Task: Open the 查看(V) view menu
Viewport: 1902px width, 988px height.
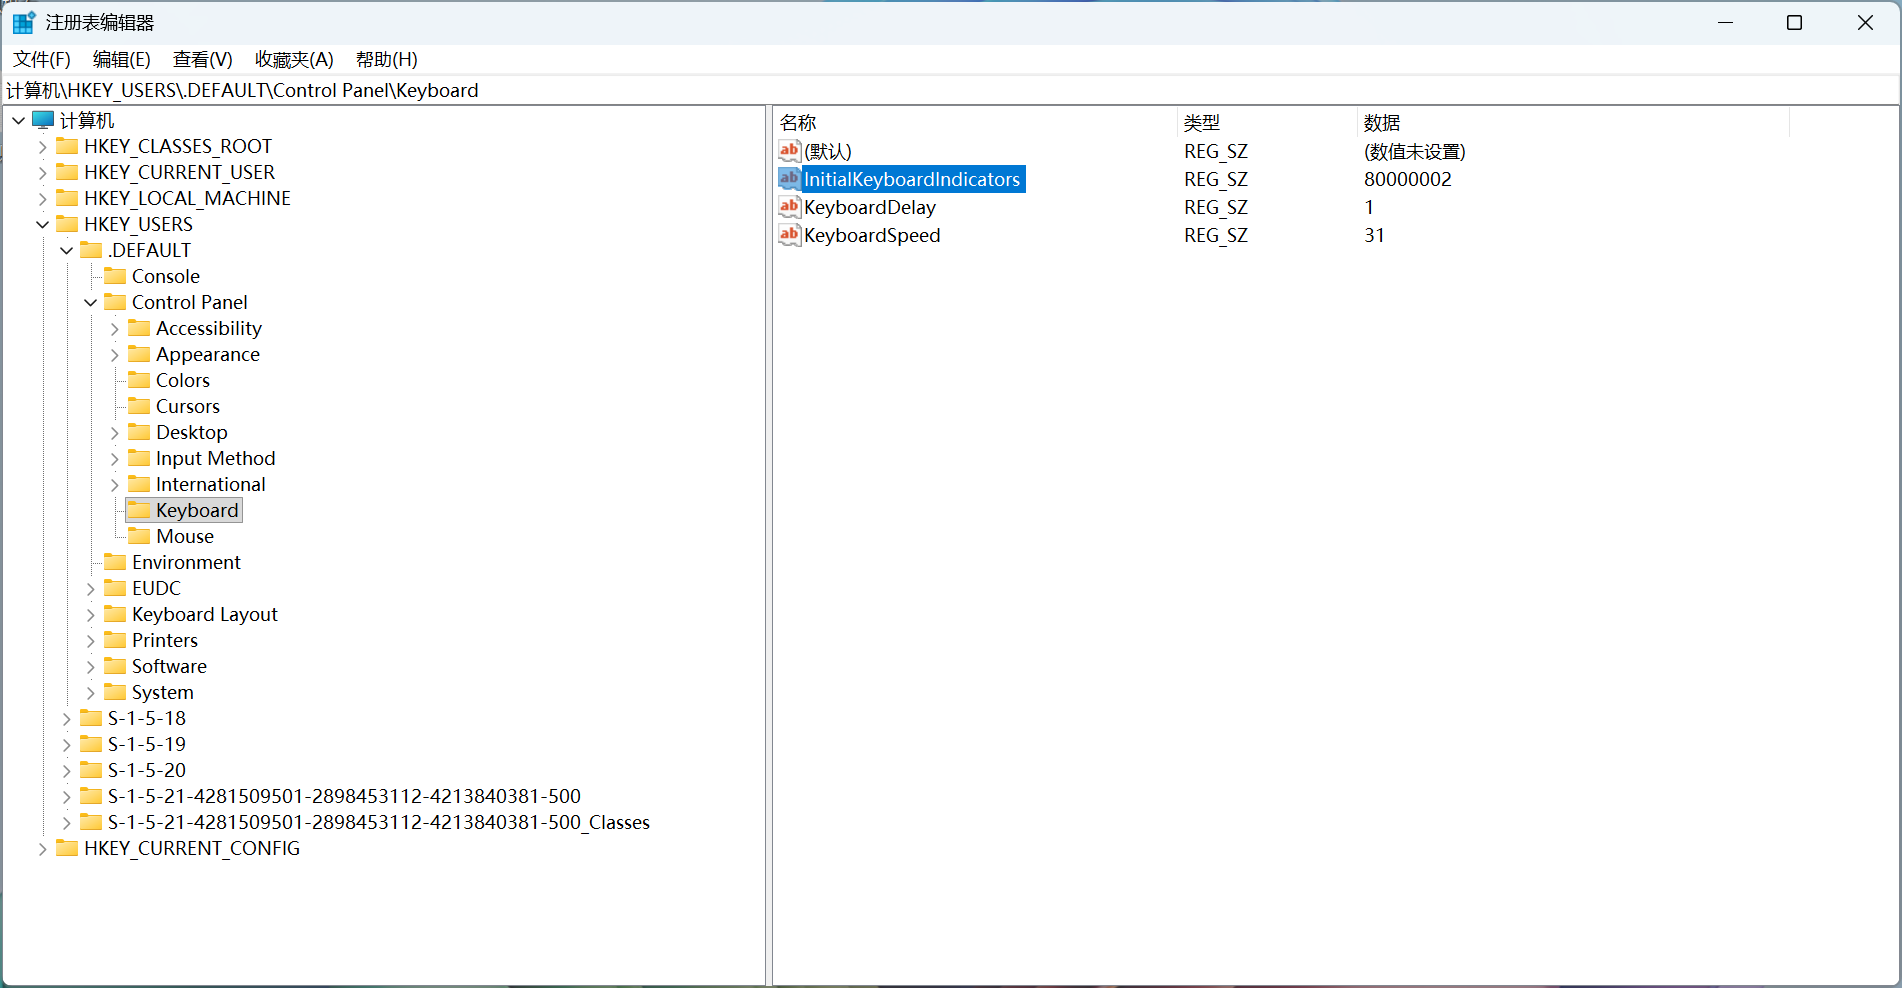Action: 202,60
